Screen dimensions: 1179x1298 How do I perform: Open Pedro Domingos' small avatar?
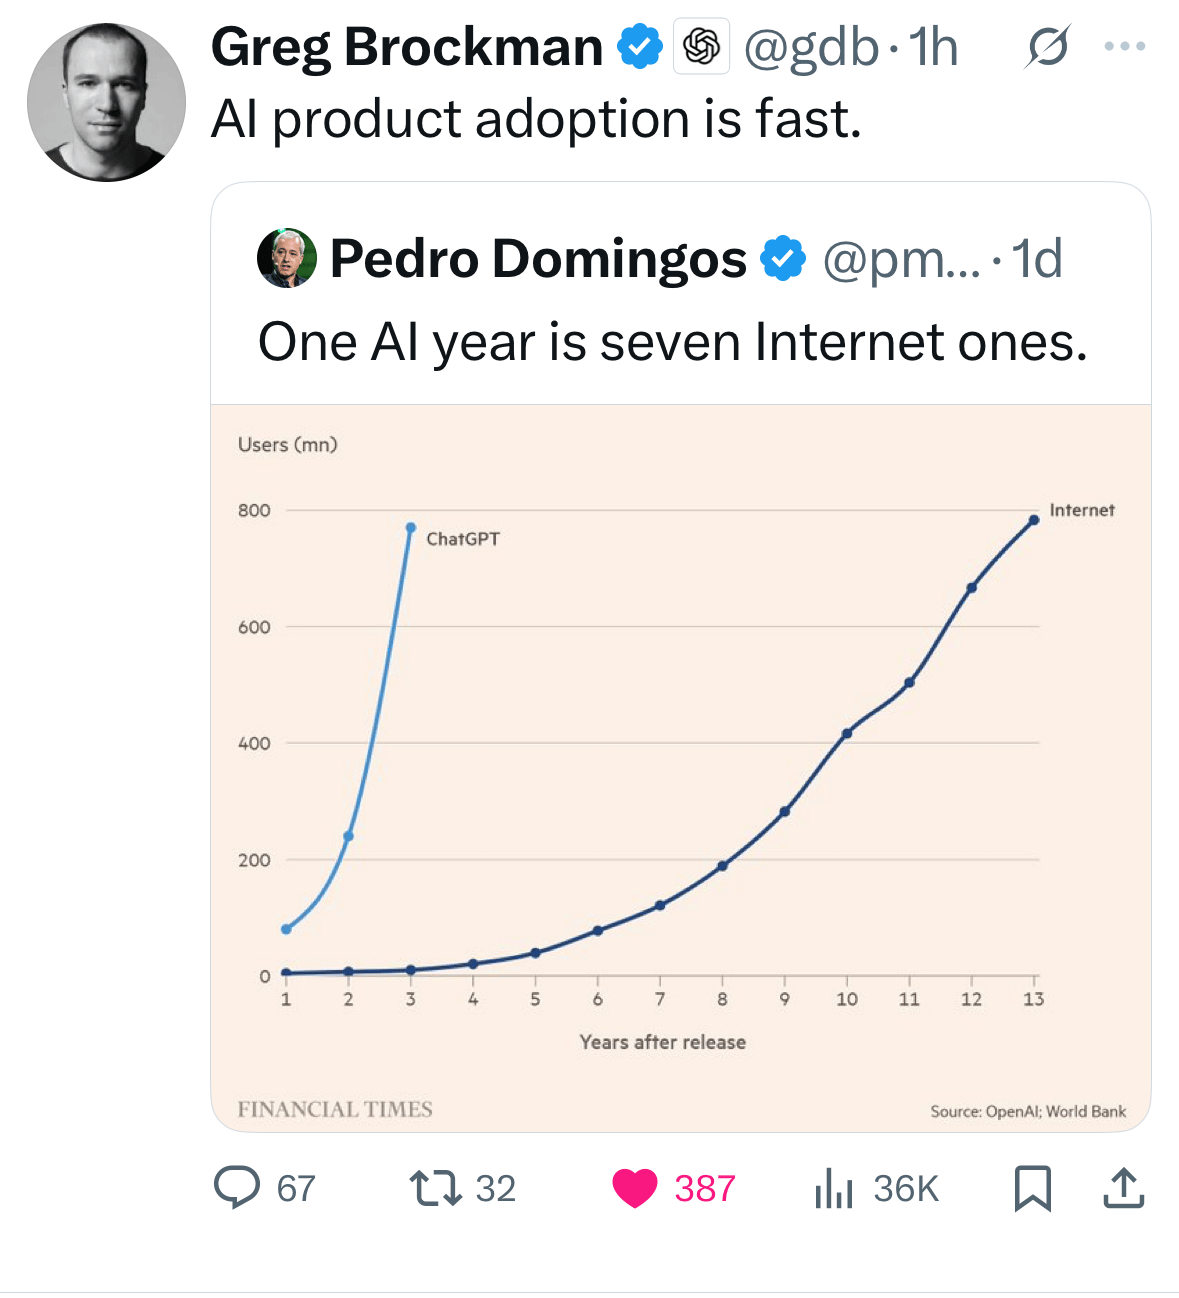(x=287, y=258)
